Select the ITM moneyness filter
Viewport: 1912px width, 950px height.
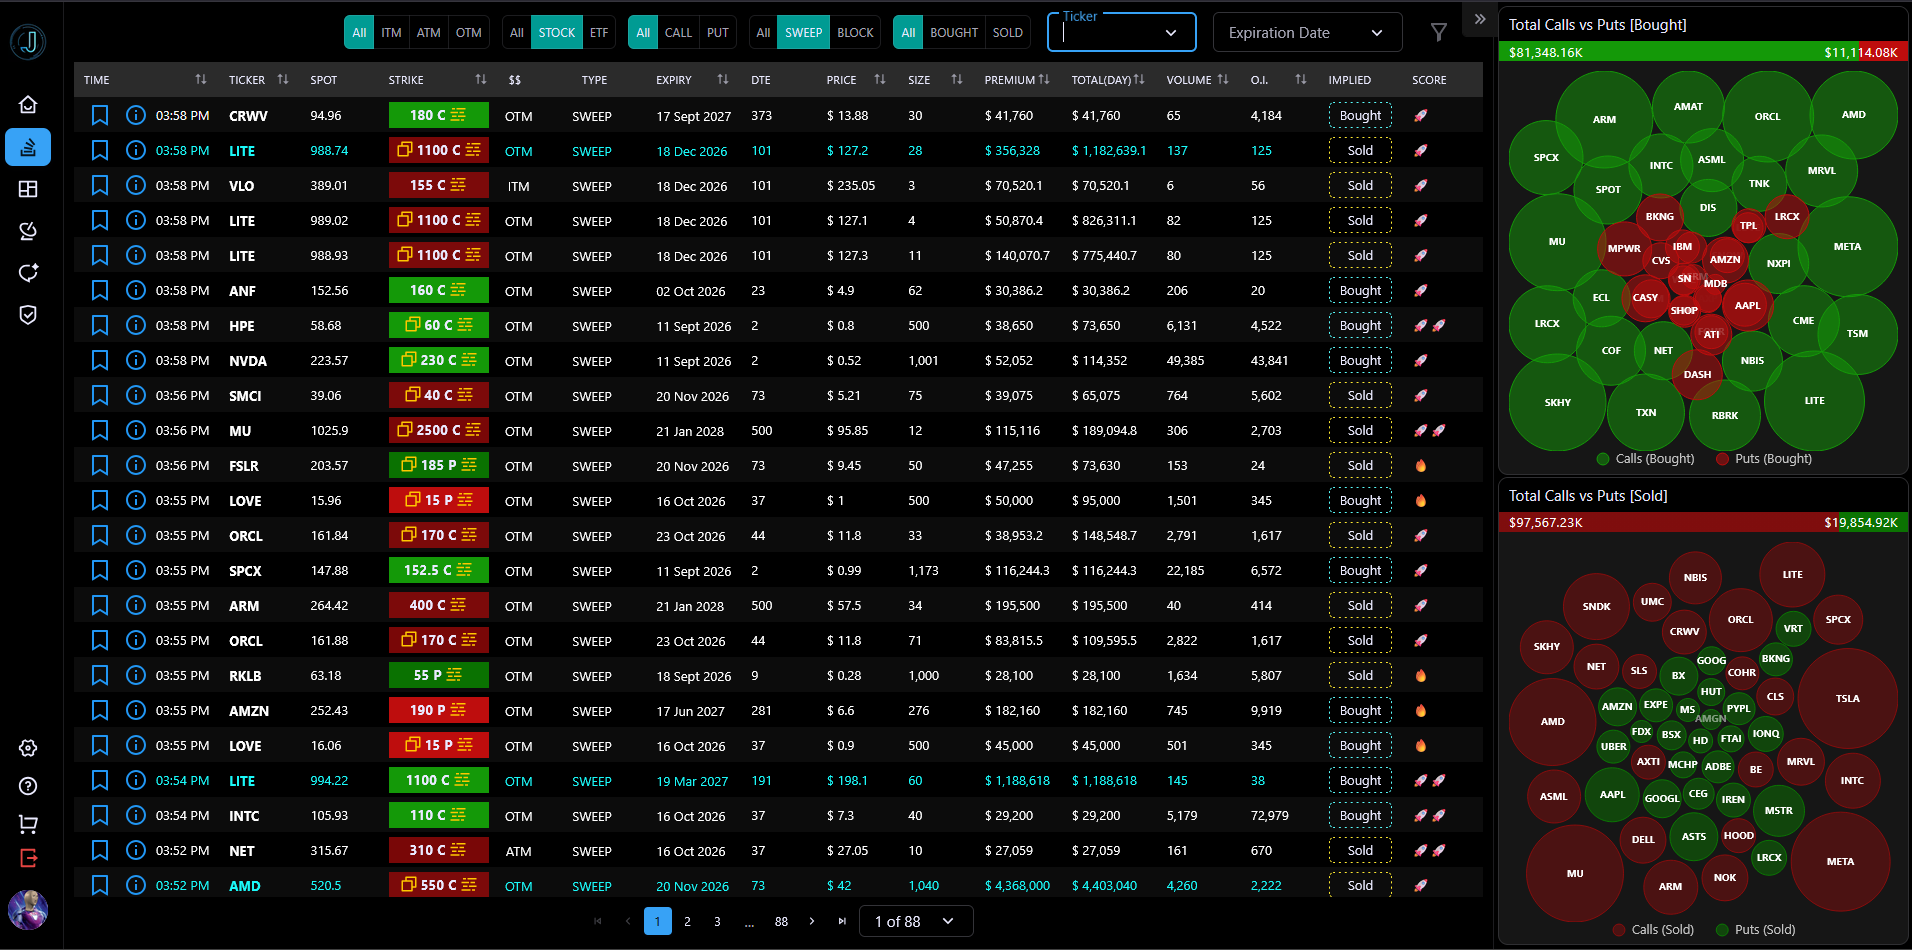pos(391,33)
